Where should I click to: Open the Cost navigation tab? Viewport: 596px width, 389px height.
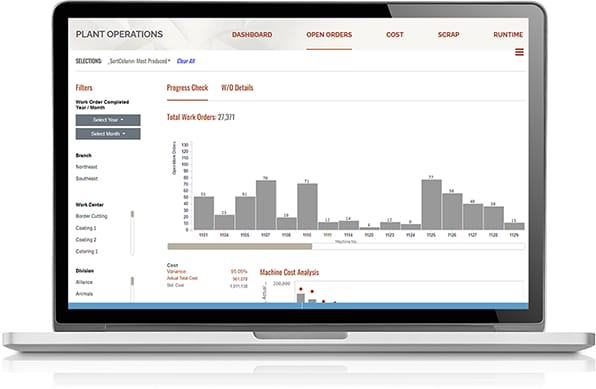click(x=395, y=35)
